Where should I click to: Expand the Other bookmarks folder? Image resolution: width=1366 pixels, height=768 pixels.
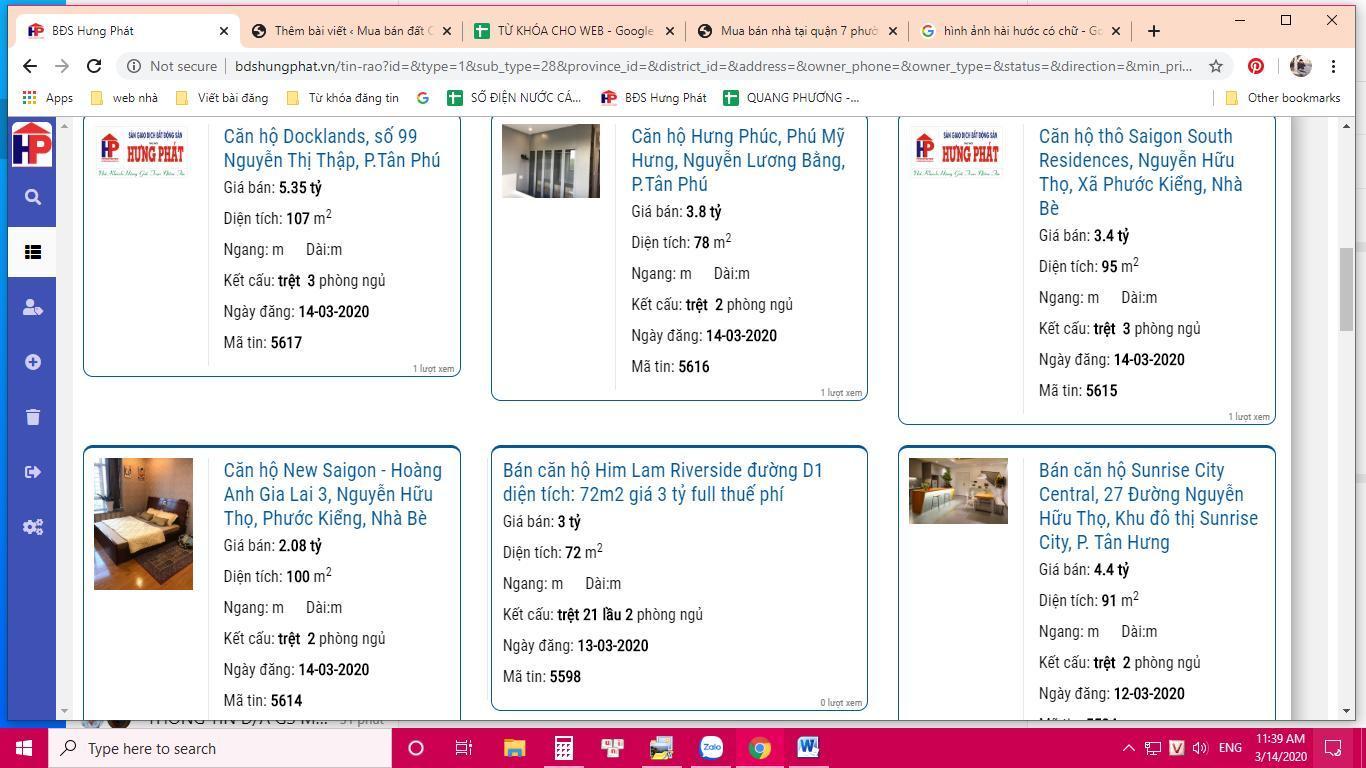[1282, 98]
